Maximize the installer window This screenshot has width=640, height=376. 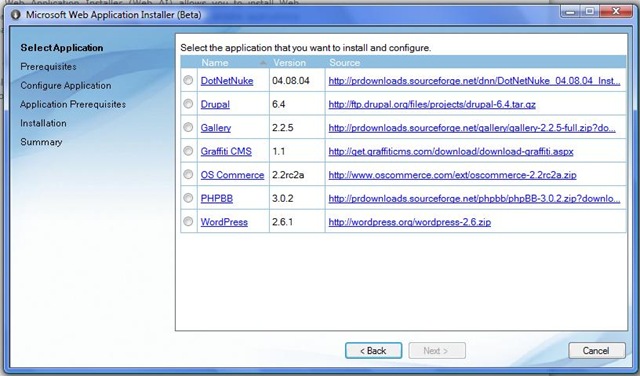pos(590,12)
